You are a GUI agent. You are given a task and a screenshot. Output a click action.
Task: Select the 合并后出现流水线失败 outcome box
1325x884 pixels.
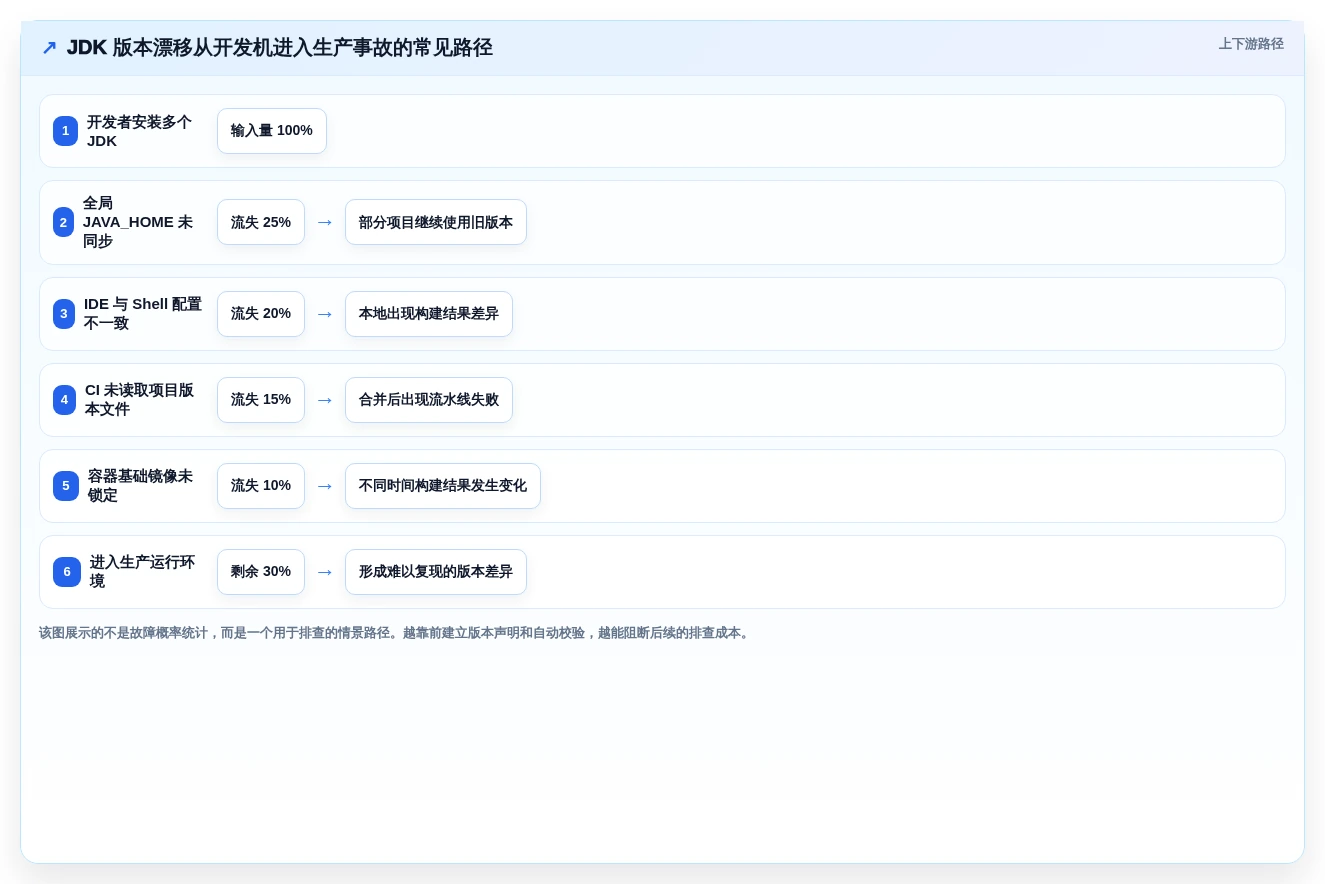click(429, 400)
